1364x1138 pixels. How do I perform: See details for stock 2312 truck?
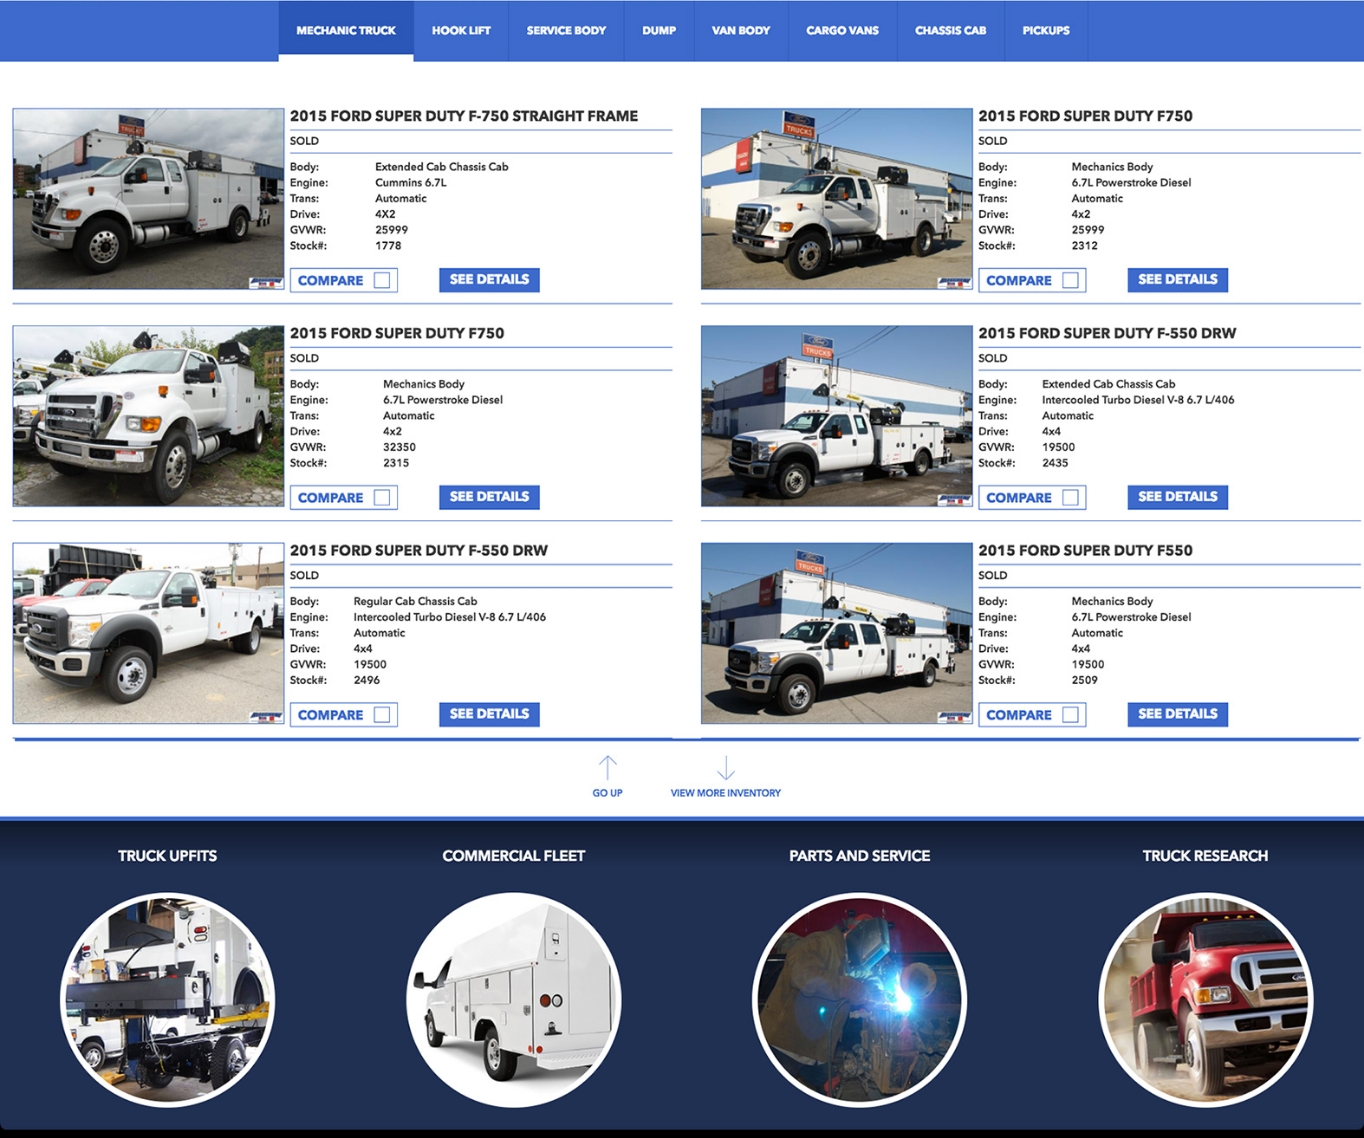tap(1177, 280)
